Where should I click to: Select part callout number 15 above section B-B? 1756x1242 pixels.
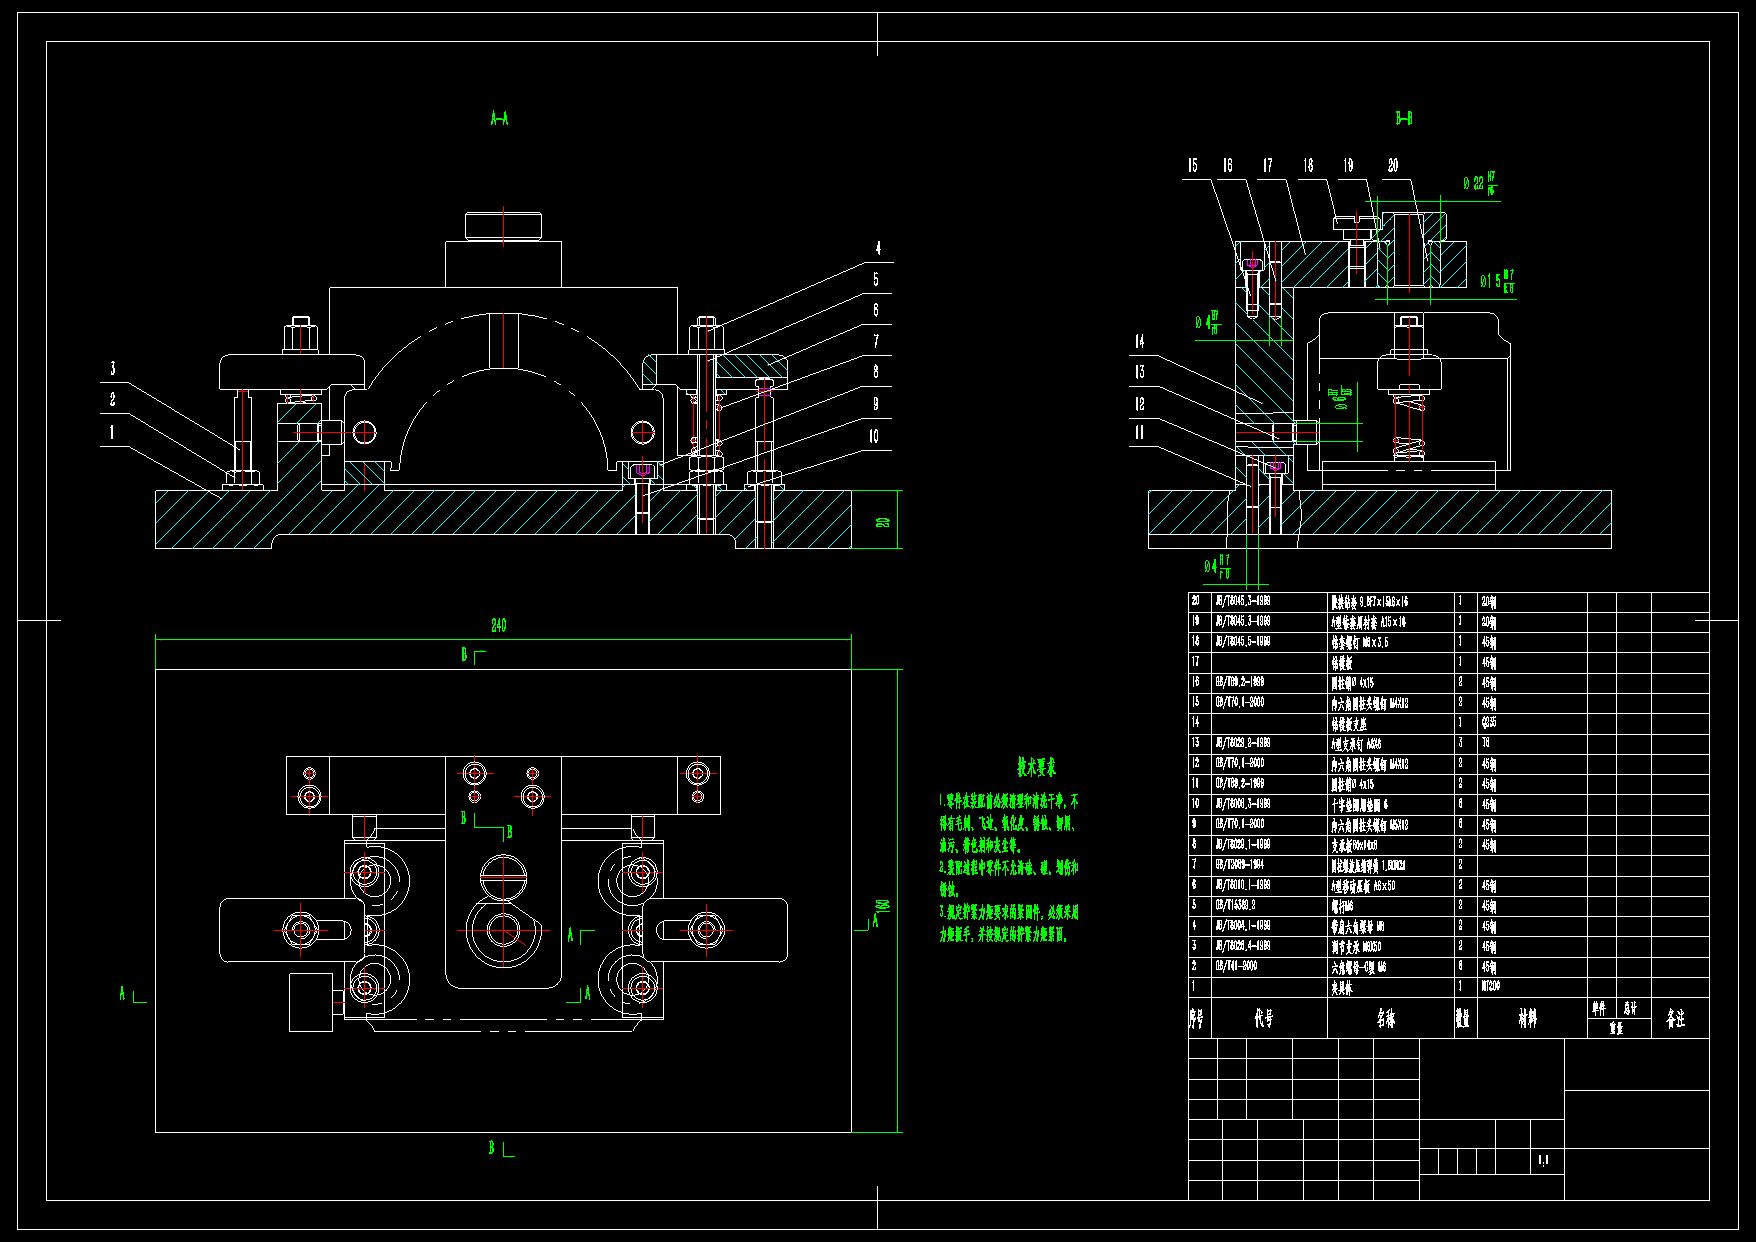tap(1192, 165)
